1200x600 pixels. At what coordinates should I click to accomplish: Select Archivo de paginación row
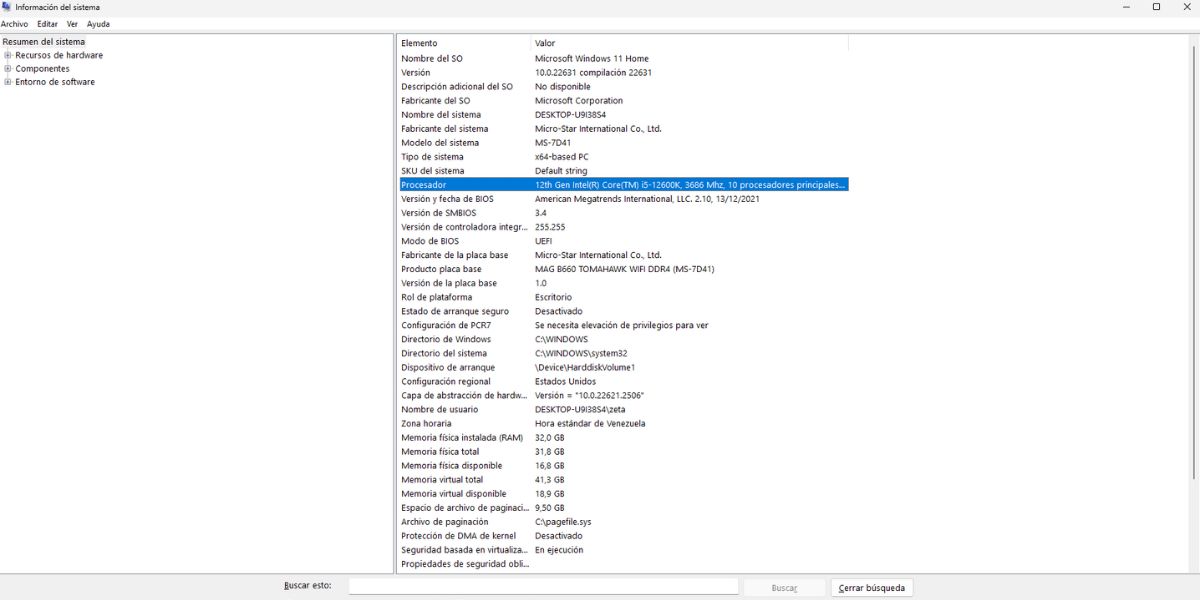tap(623, 521)
